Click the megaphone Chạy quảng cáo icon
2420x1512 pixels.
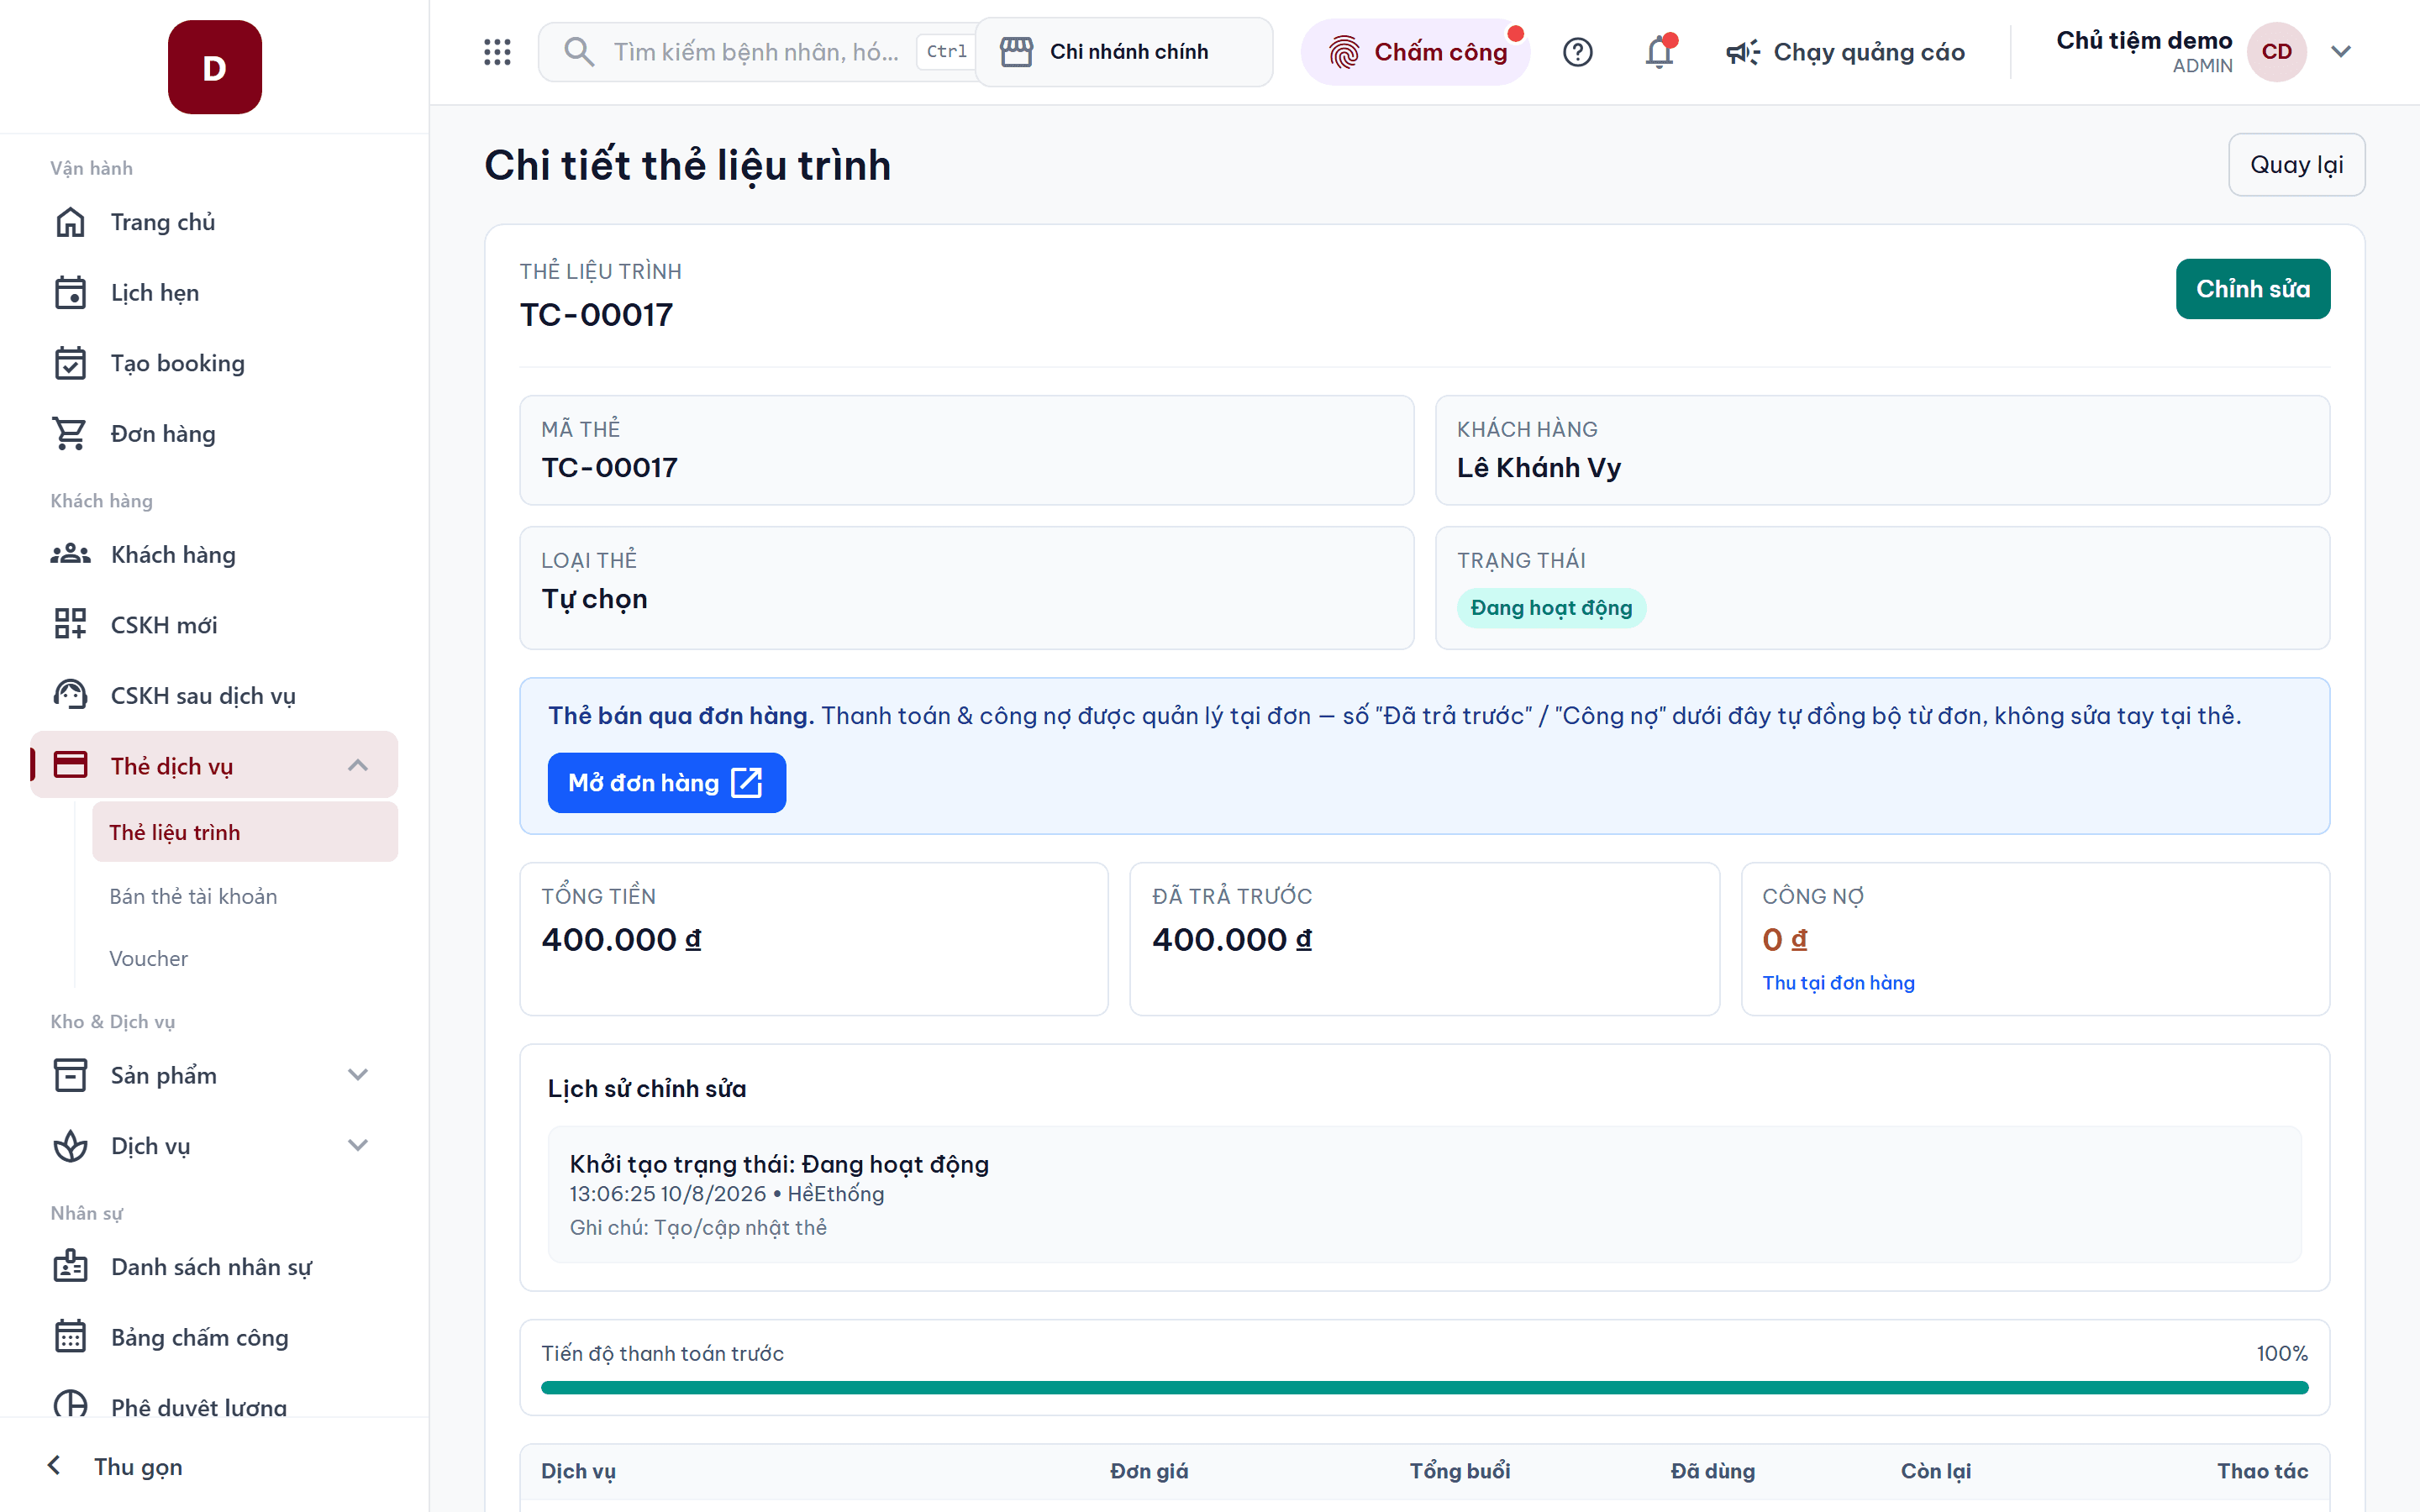pyautogui.click(x=1742, y=52)
